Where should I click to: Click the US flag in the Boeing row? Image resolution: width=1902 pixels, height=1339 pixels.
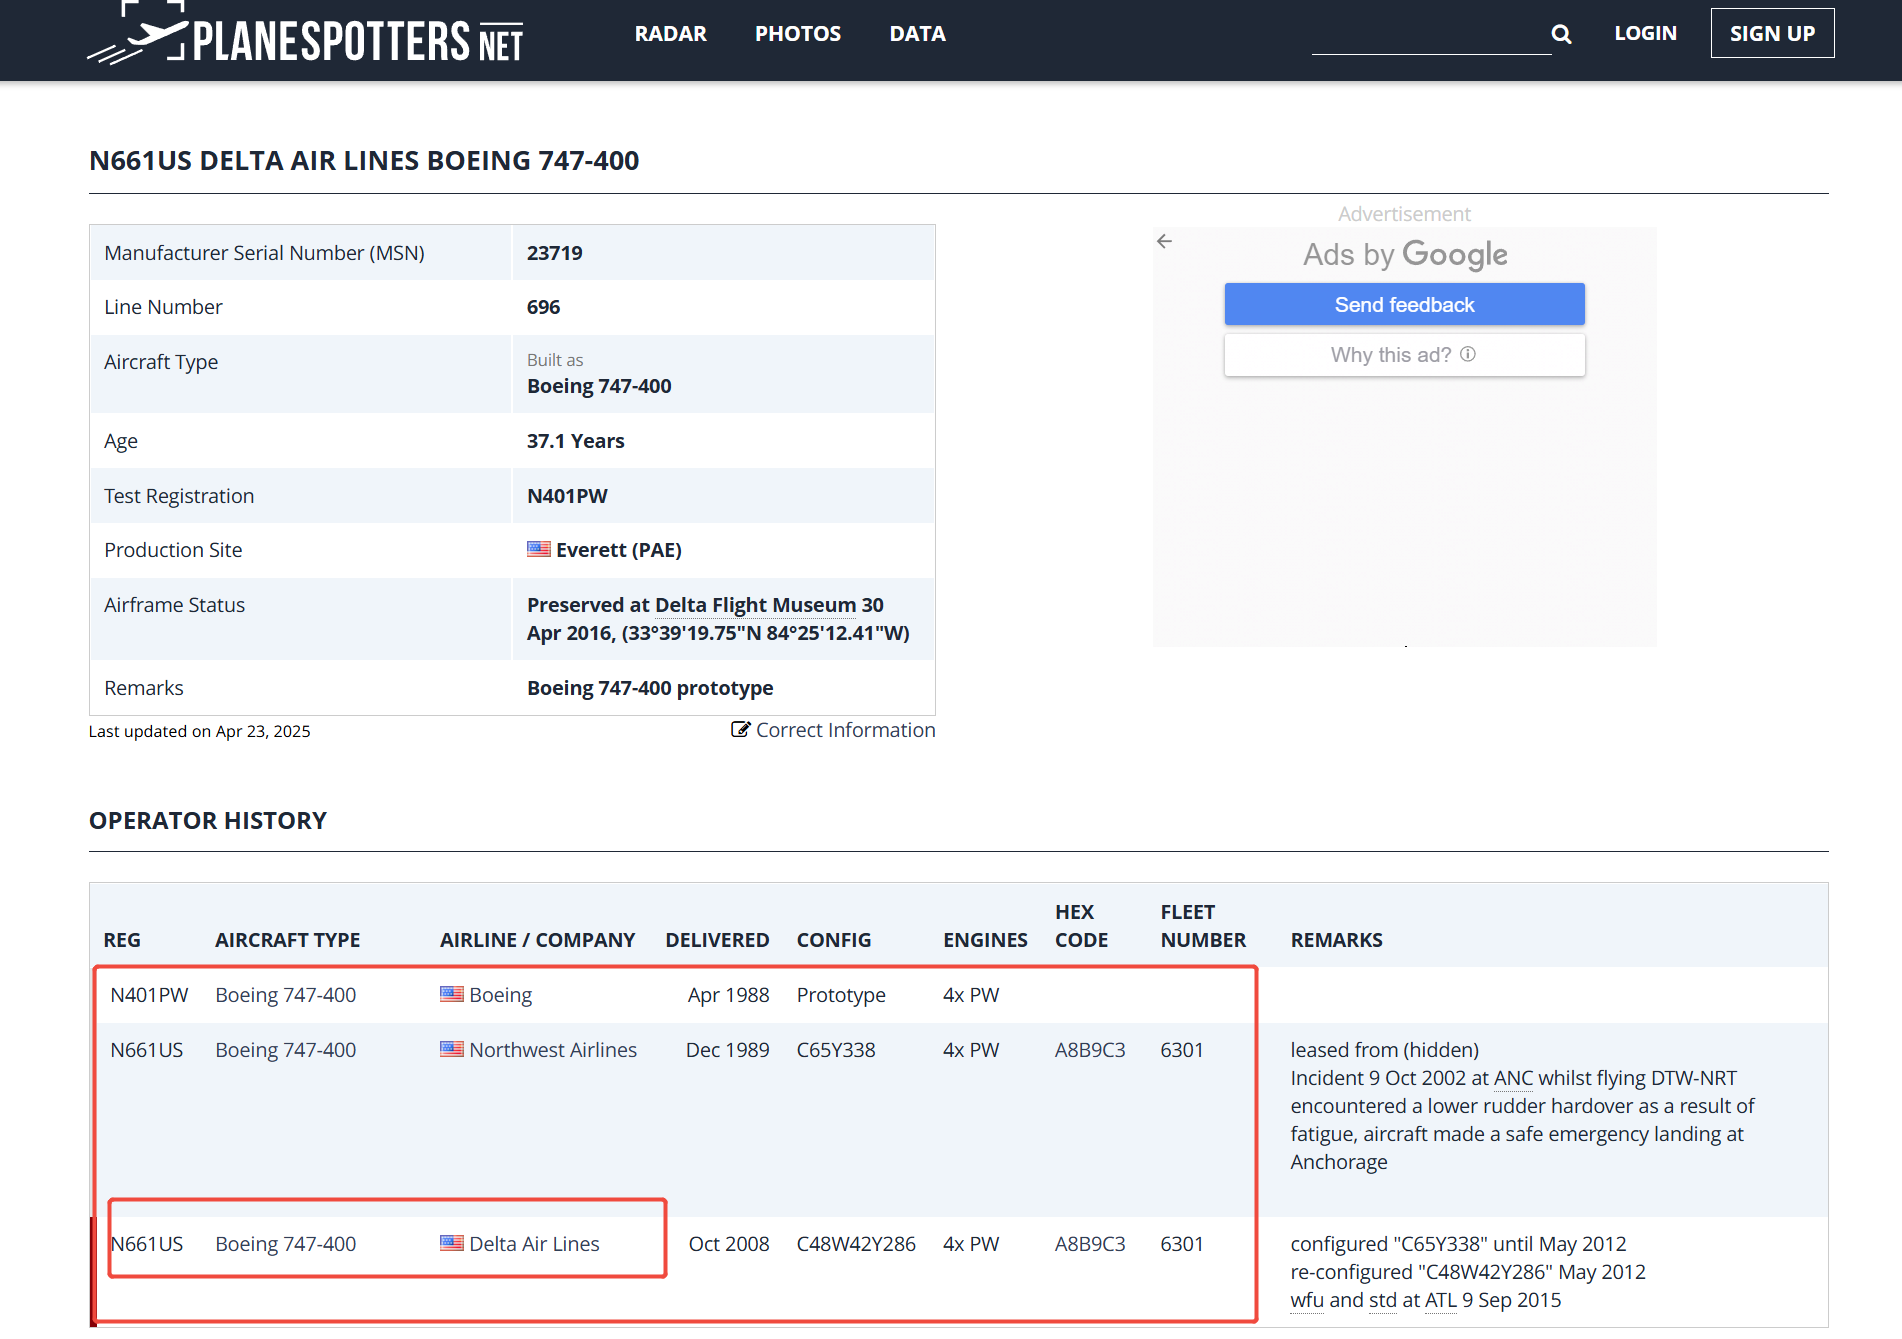(x=452, y=994)
